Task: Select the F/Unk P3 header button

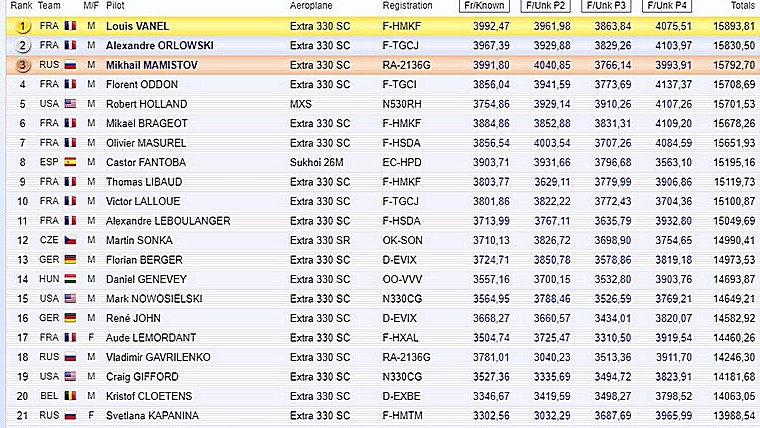Action: pyautogui.click(x=606, y=6)
